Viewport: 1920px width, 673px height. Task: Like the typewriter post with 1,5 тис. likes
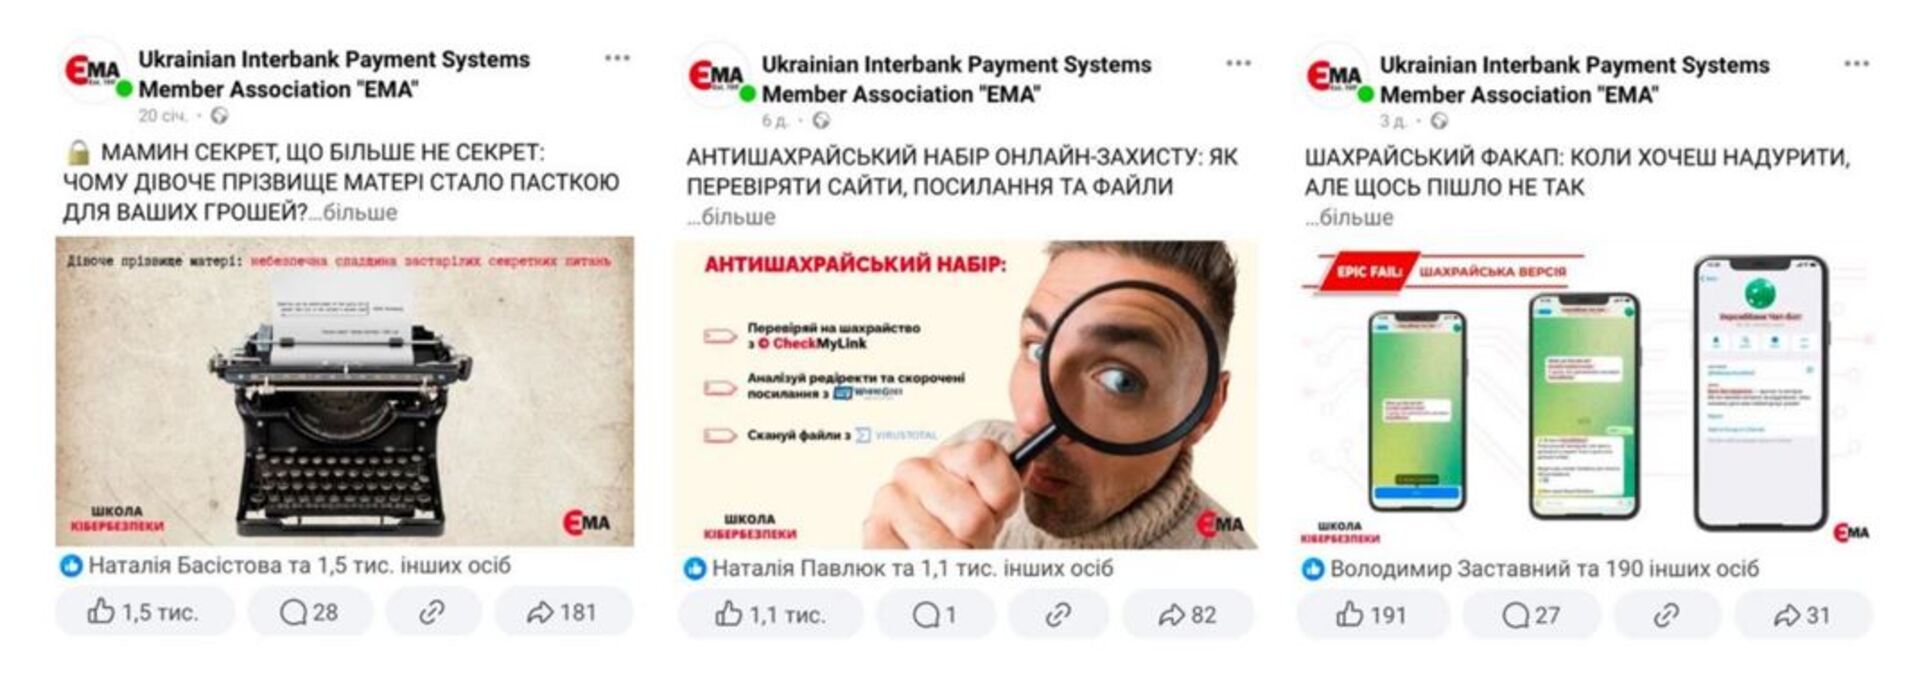(x=145, y=611)
